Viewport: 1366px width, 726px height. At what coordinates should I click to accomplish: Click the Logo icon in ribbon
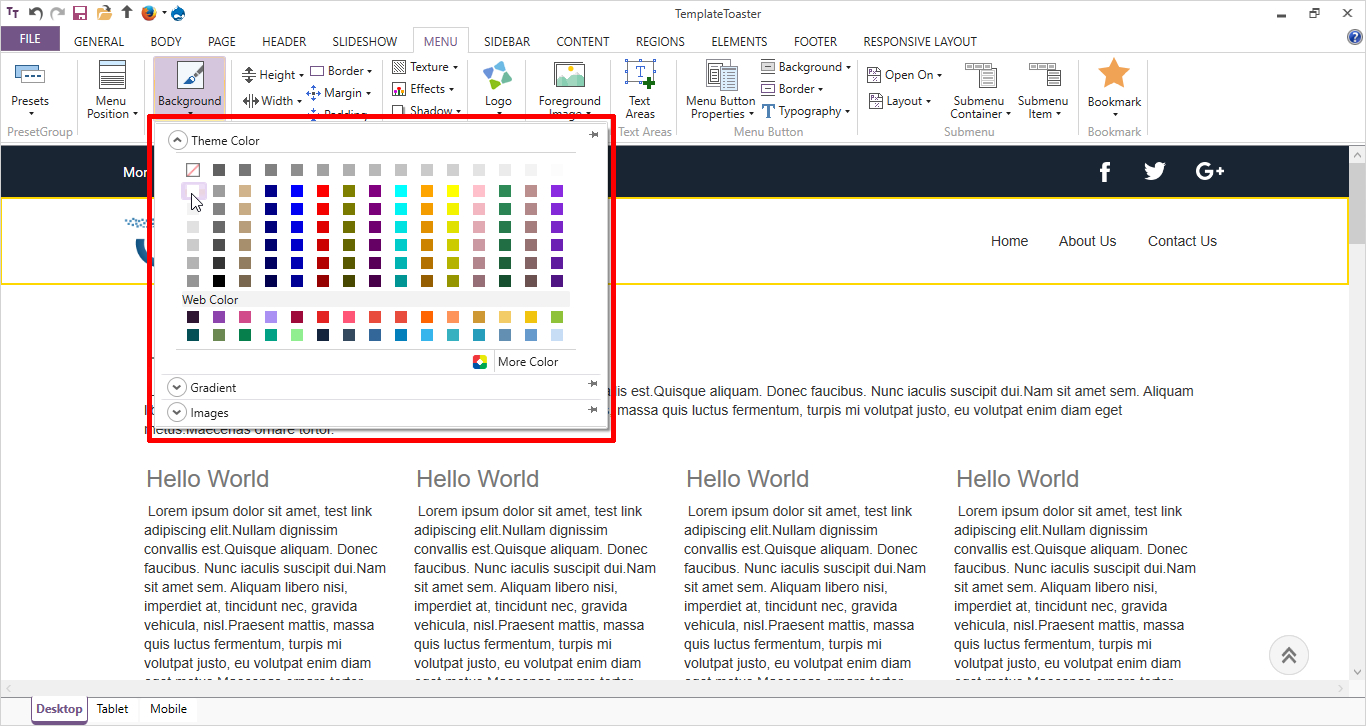click(x=497, y=77)
